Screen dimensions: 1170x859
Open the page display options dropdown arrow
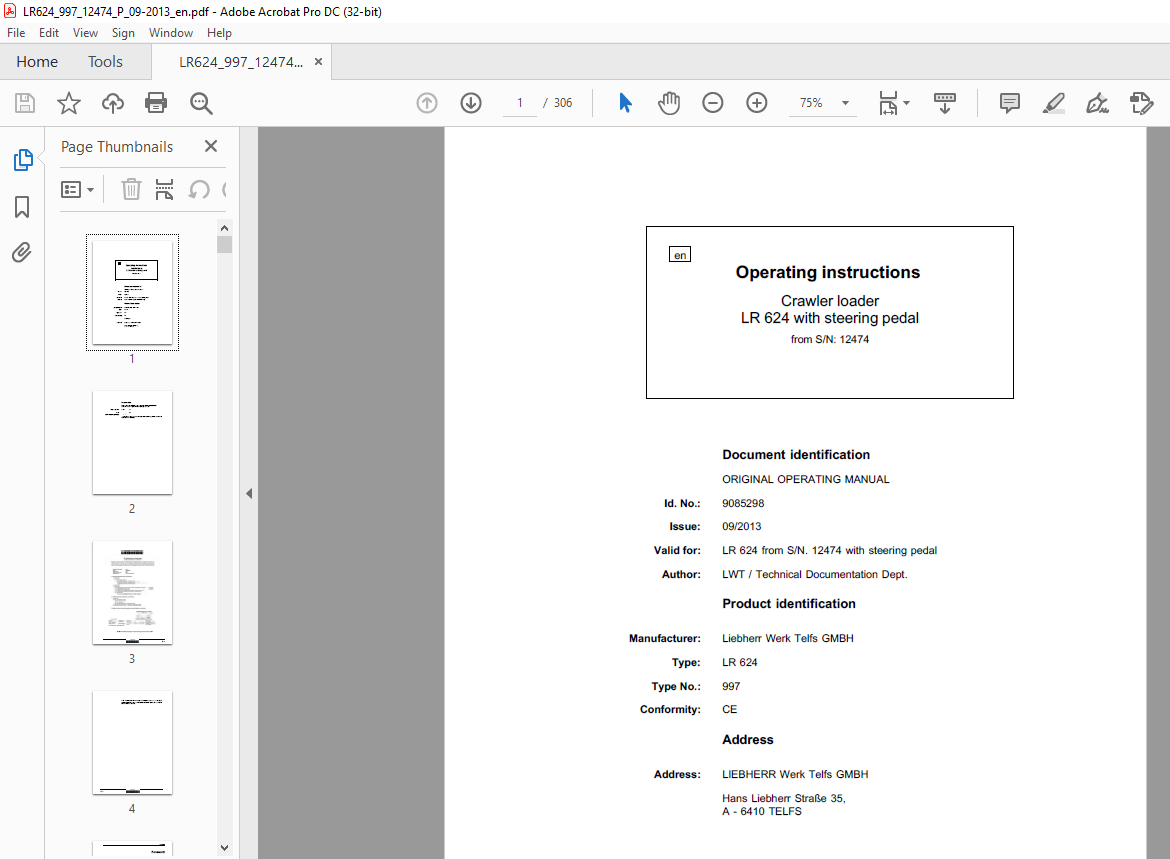click(x=907, y=103)
